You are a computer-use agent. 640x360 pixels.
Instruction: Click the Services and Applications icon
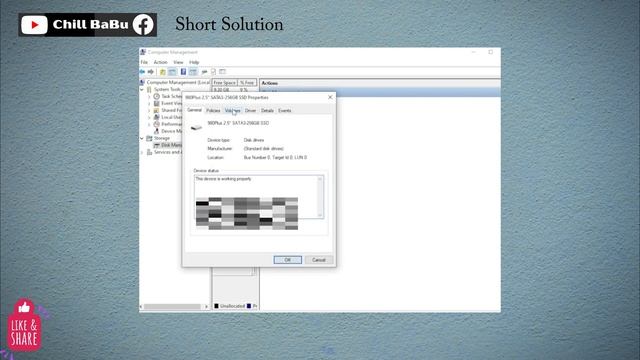click(149, 152)
